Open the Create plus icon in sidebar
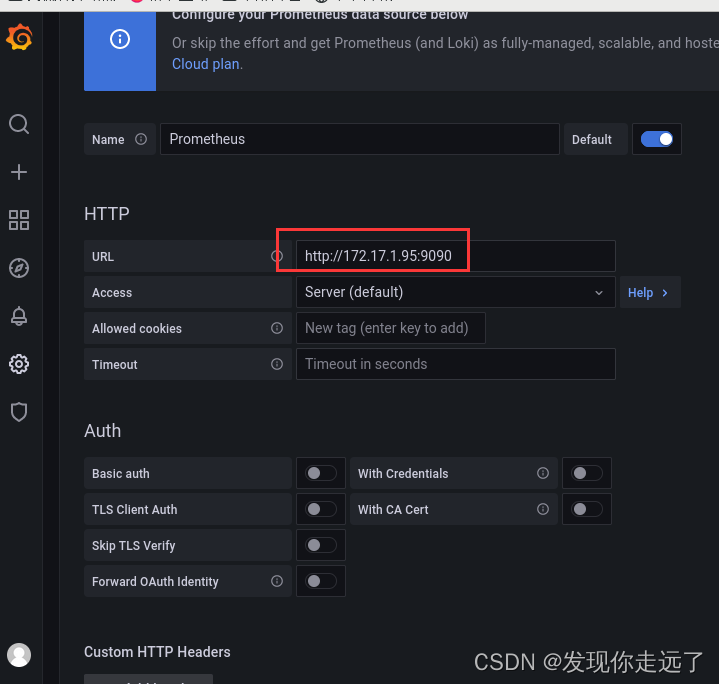Screen dimensions: 719x684 [x=19, y=172]
